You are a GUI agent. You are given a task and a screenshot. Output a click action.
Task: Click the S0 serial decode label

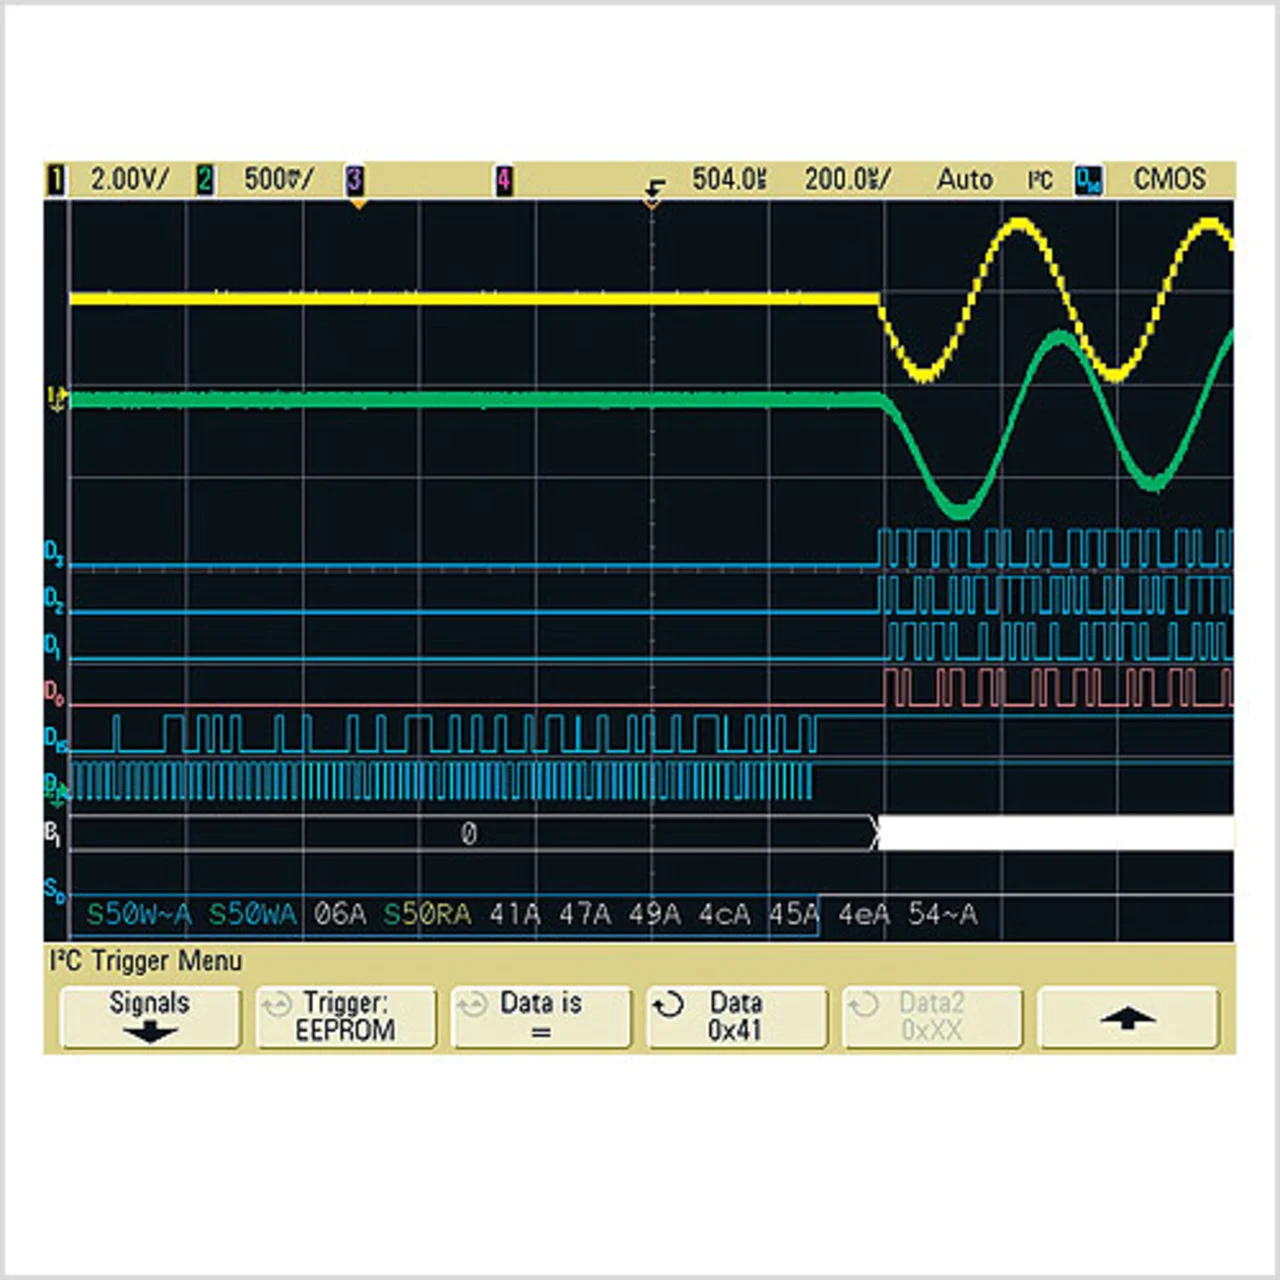pyautogui.click(x=54, y=889)
